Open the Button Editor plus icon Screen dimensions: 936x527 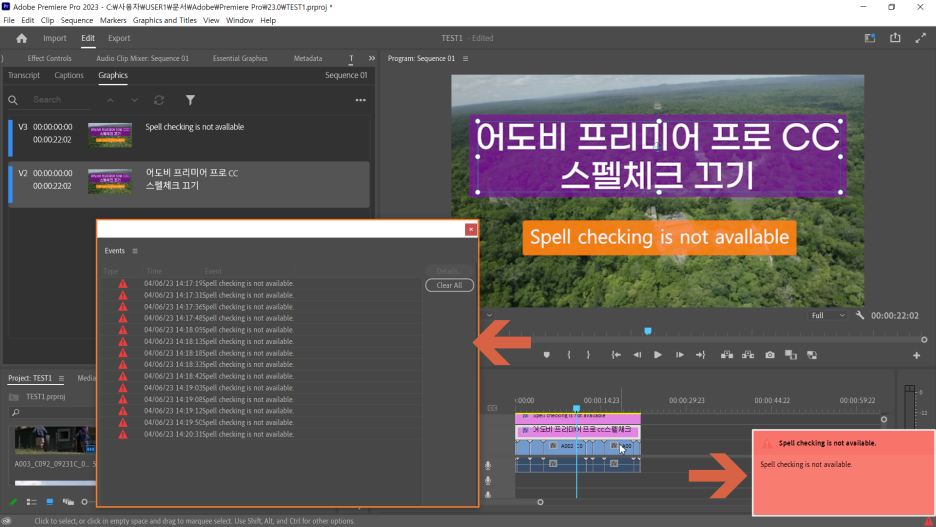tap(916, 356)
